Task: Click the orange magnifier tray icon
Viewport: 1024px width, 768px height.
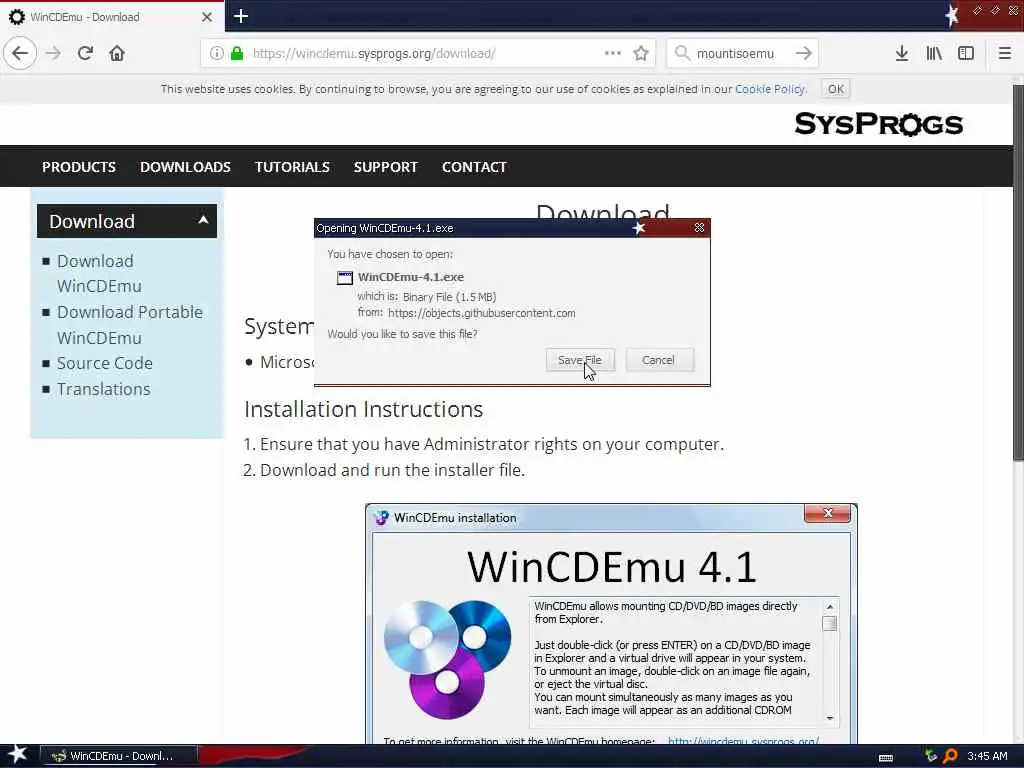Action: point(951,756)
